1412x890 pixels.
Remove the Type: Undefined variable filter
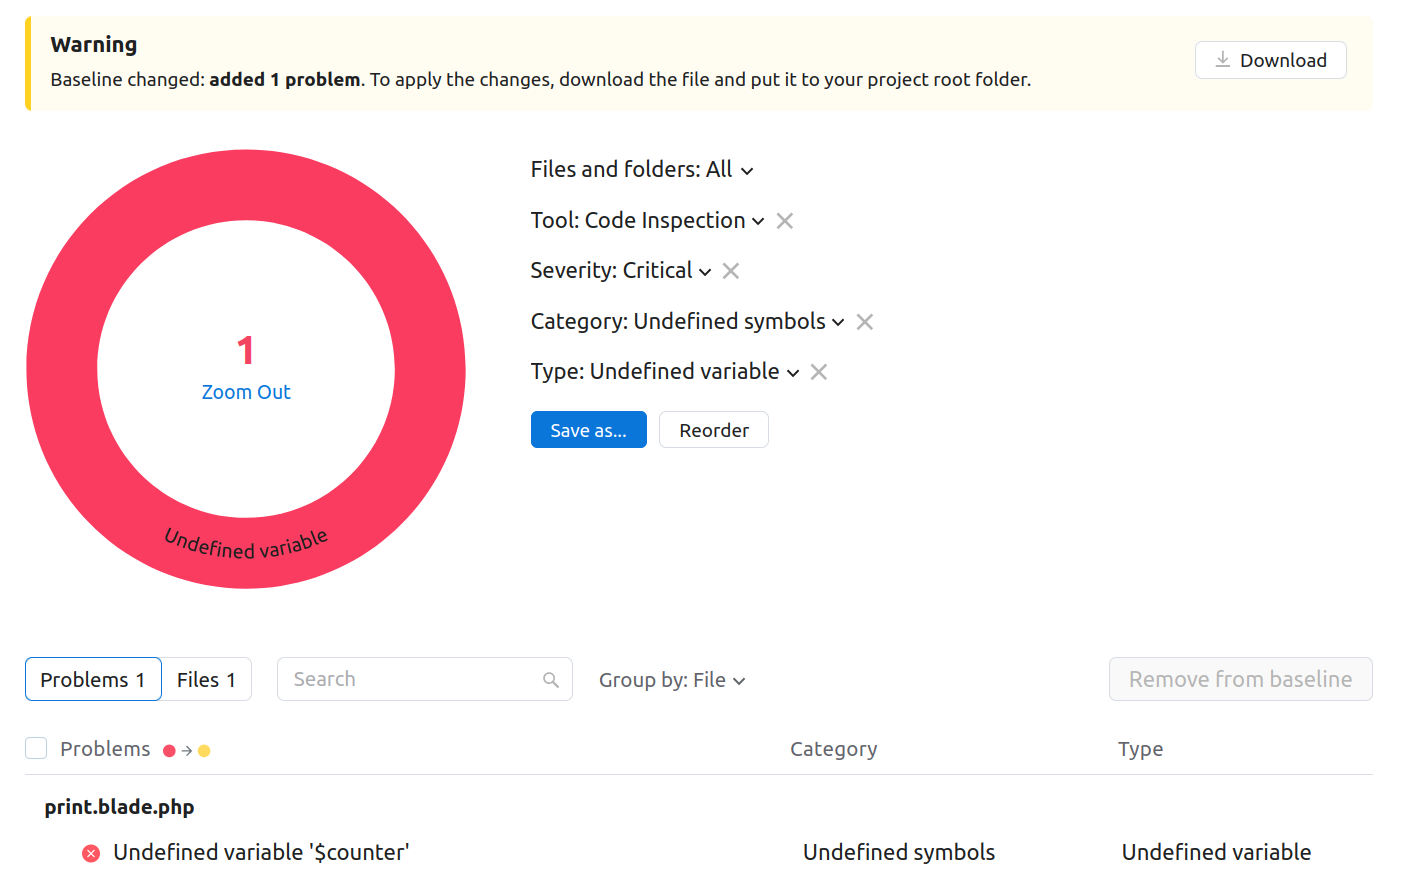(x=818, y=371)
